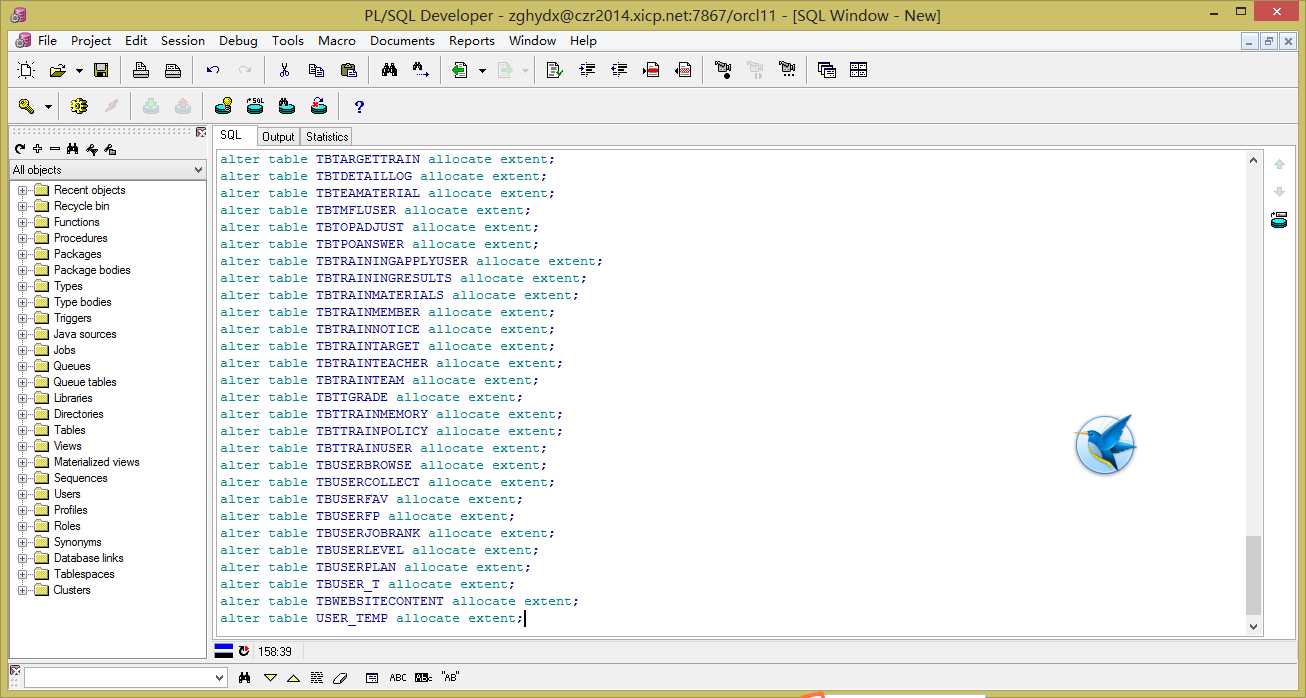Viewport: 1306px width, 698px height.
Task: Click the find previous up triangle icon
Action: coord(293,677)
